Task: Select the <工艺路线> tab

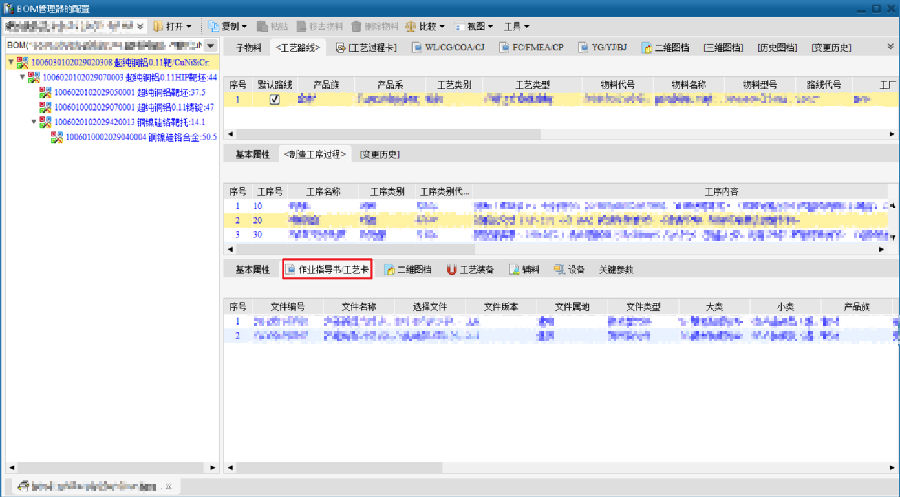Action: (x=297, y=48)
